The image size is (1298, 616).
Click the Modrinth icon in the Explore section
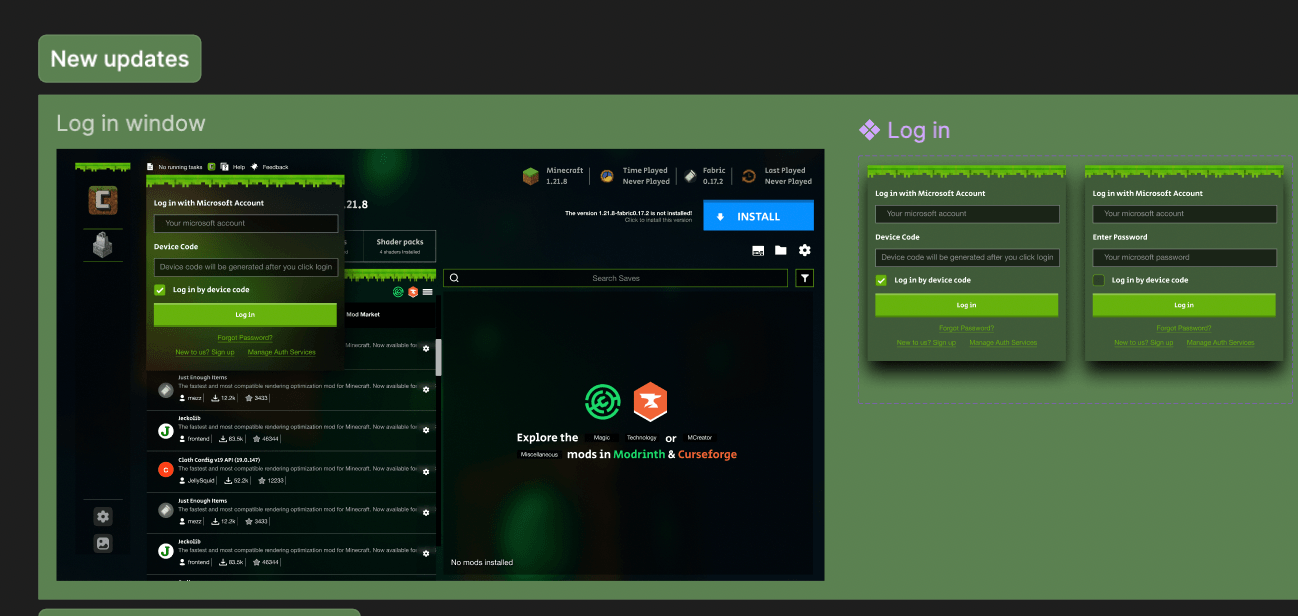point(602,400)
